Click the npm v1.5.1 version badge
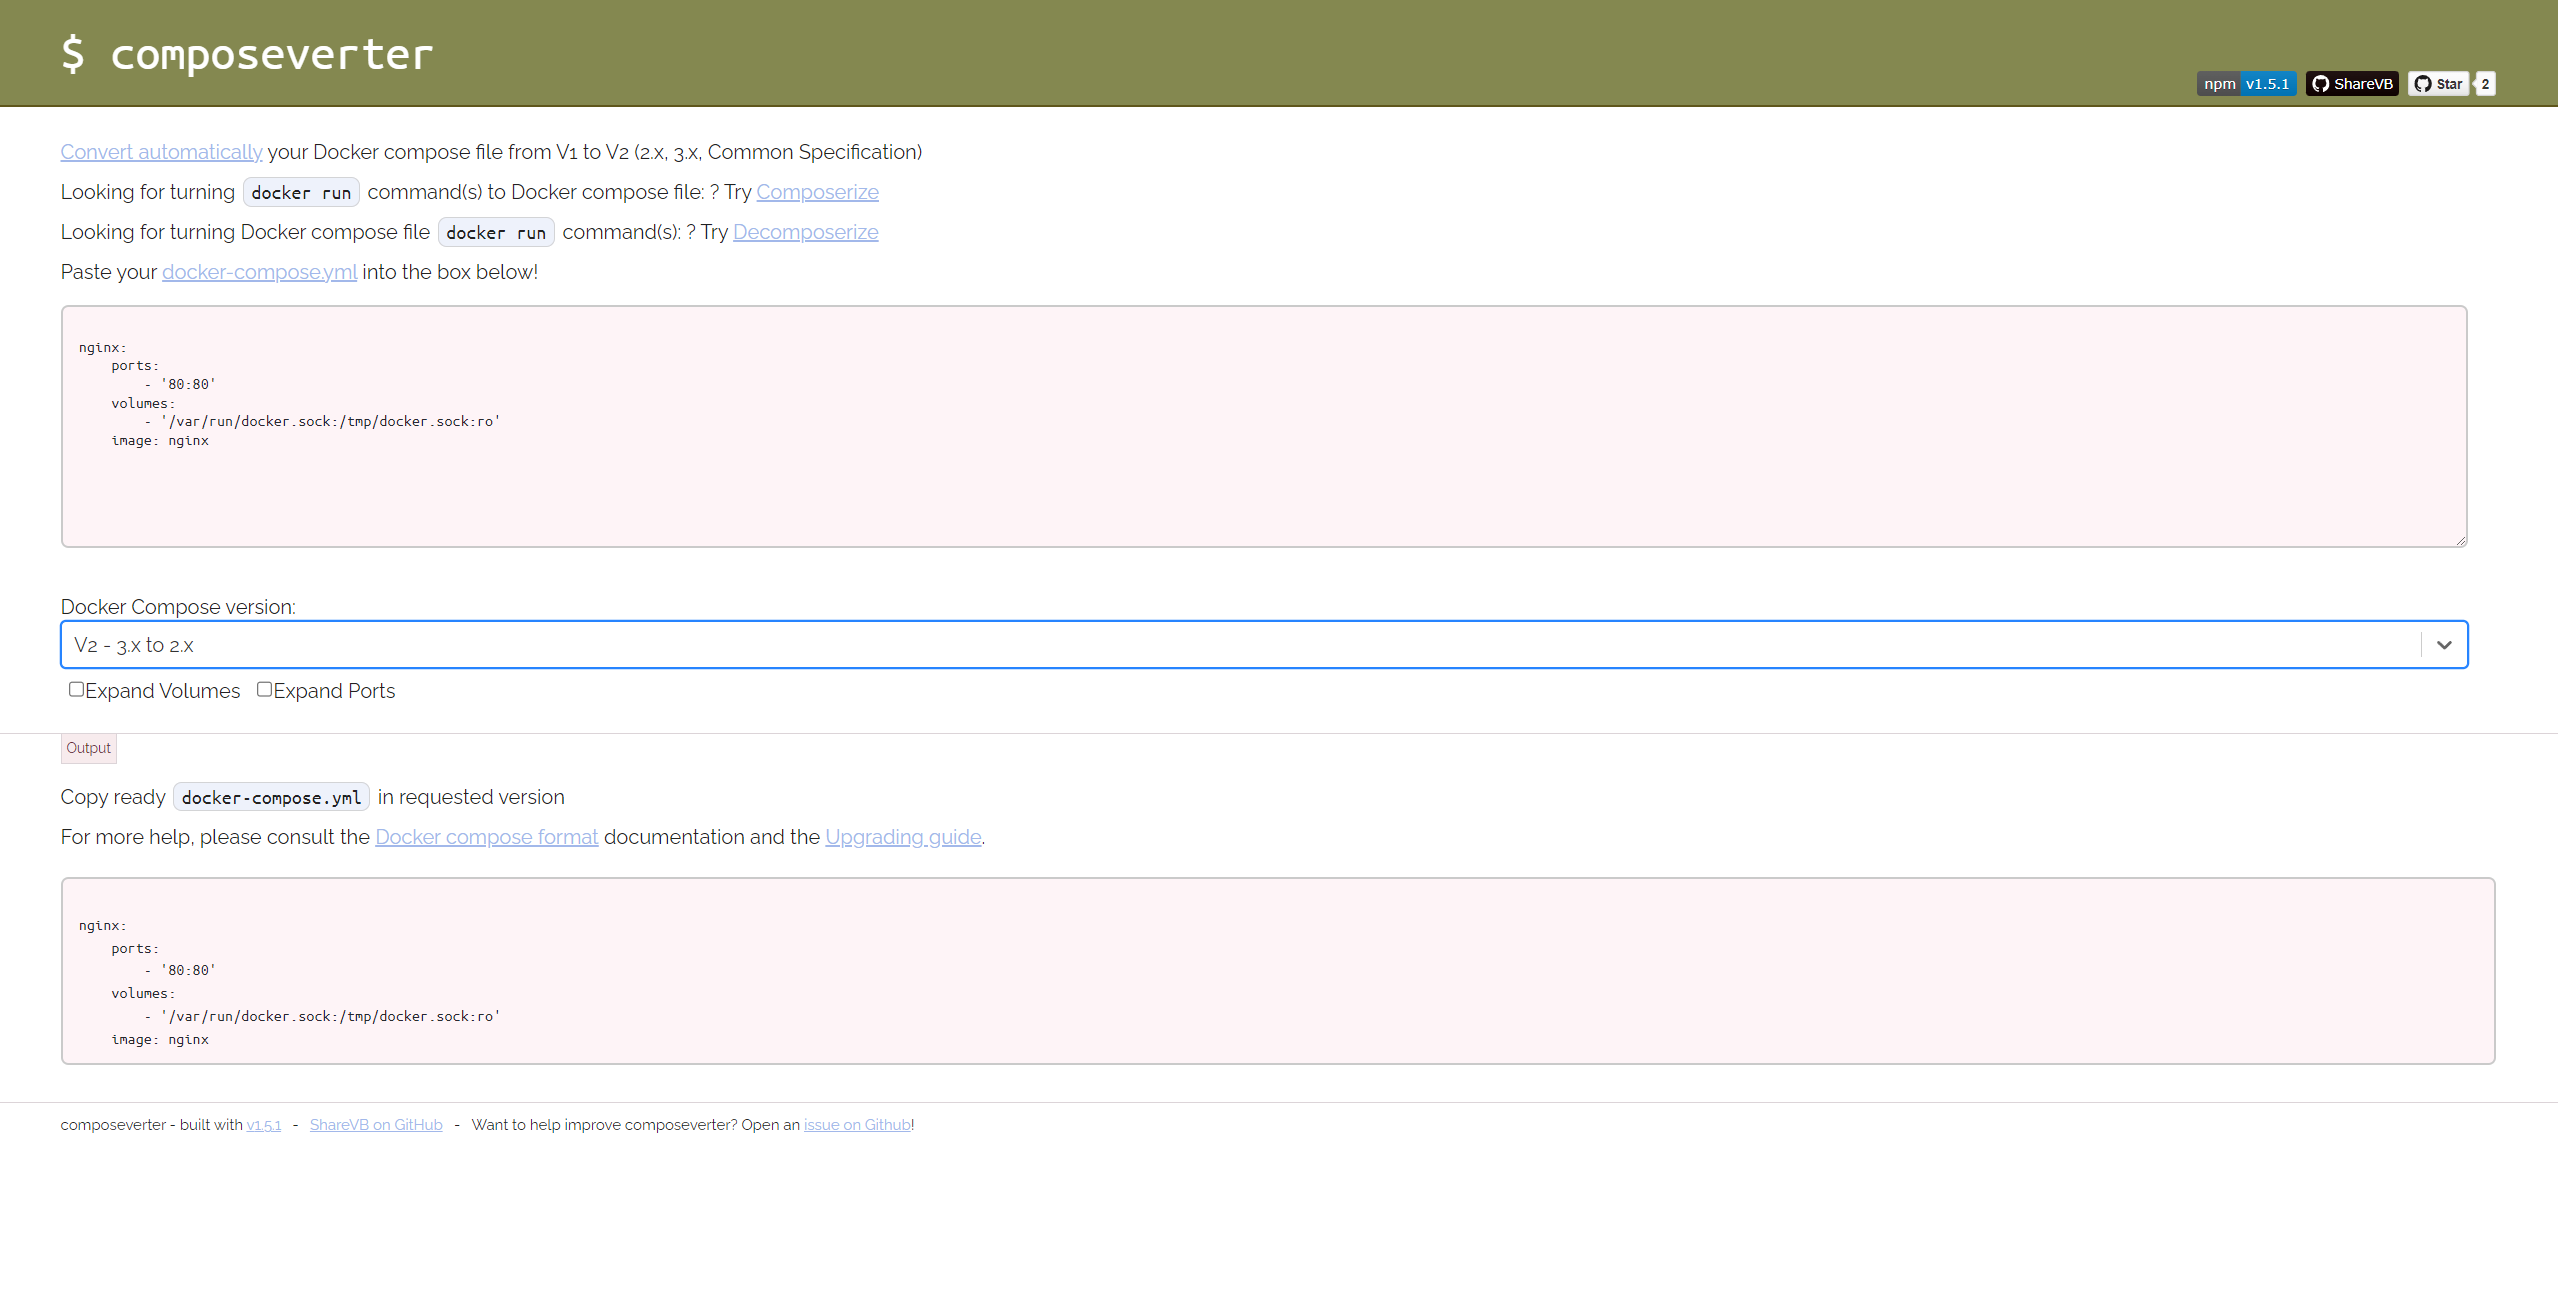Viewport: 2558px width, 1307px height. tap(2245, 84)
